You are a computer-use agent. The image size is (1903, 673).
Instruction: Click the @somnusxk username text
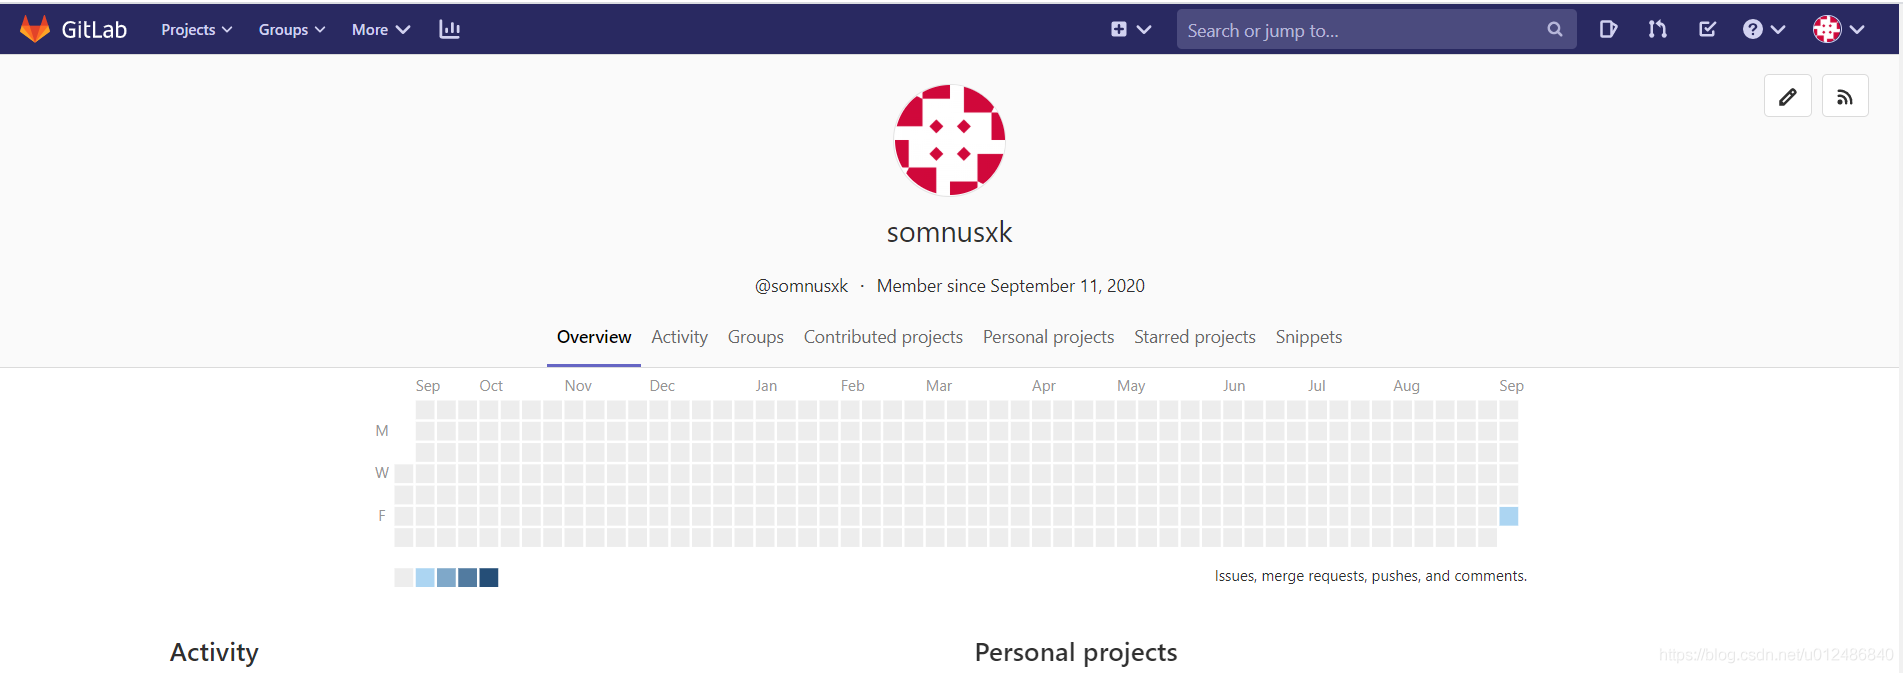point(801,286)
